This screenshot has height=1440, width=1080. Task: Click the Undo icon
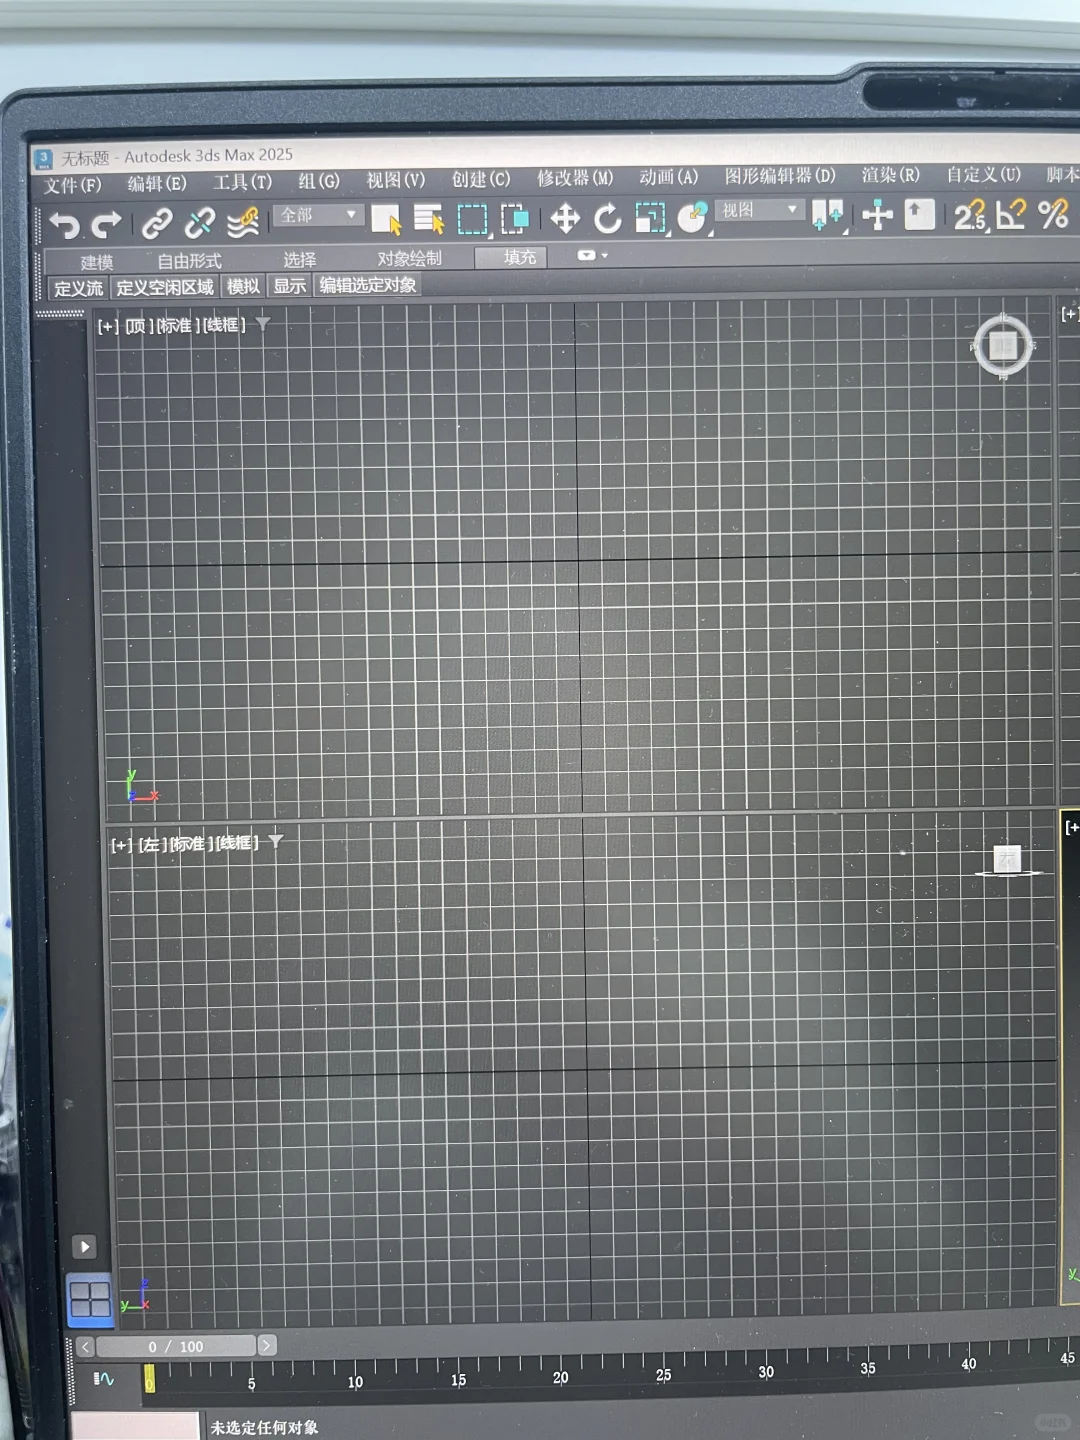65,222
